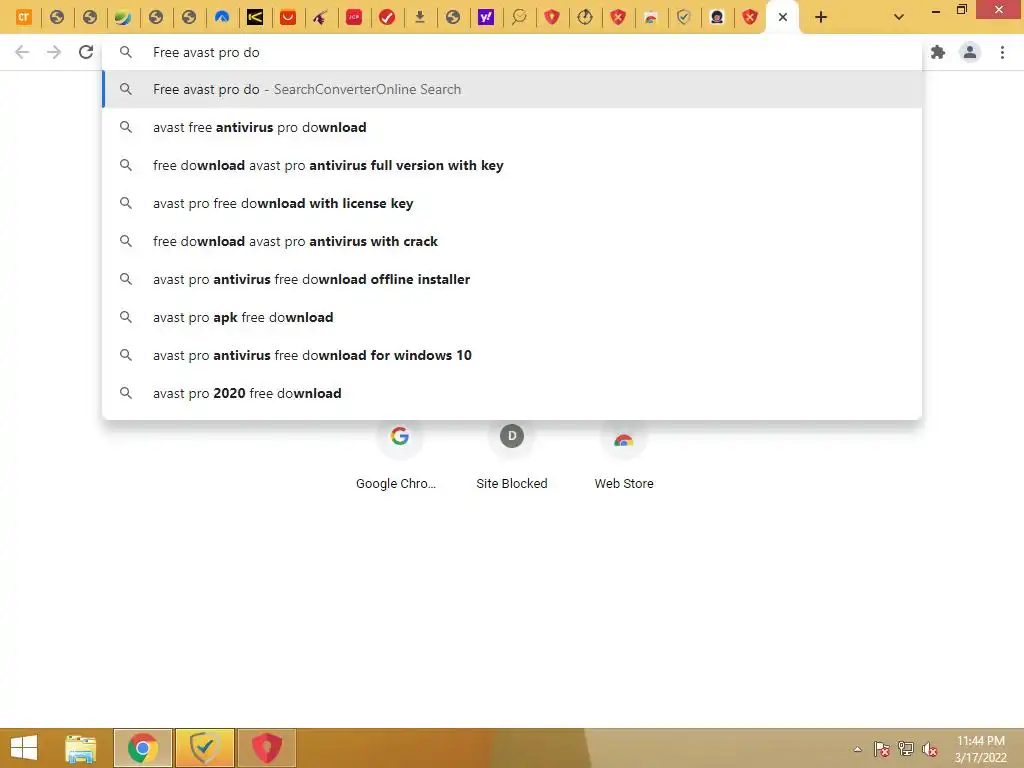Switch to the orange CR tab
1024x768 pixels.
click(24, 17)
